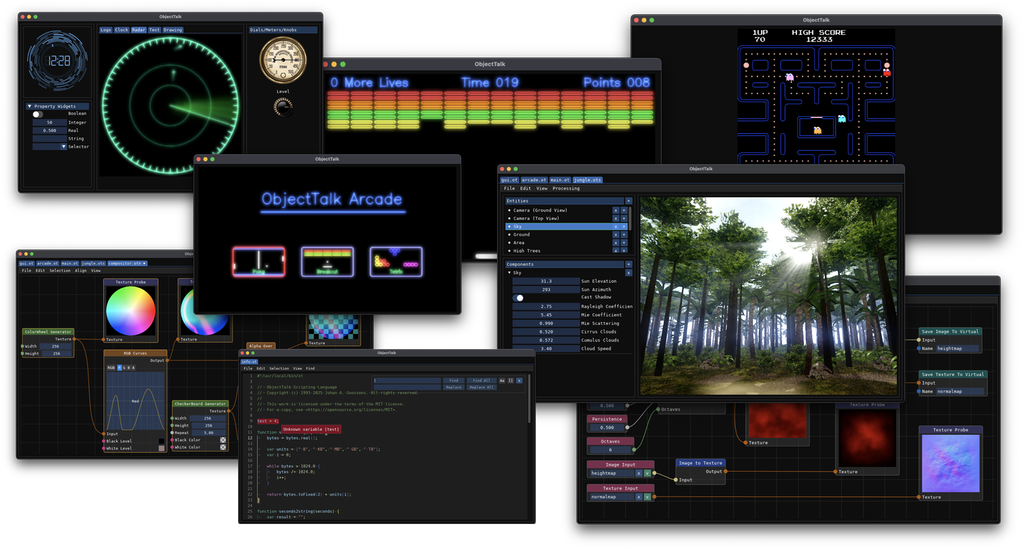The width and height of the screenshot is (1024, 549).
Task: Open Black Color picker in CheckerBoard Generator
Action: pos(223,440)
